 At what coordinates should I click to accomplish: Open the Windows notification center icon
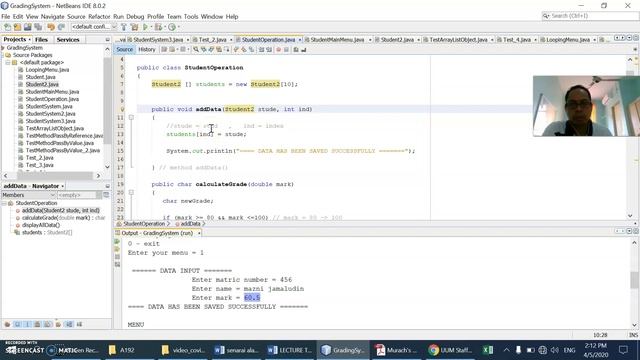coord(623,350)
